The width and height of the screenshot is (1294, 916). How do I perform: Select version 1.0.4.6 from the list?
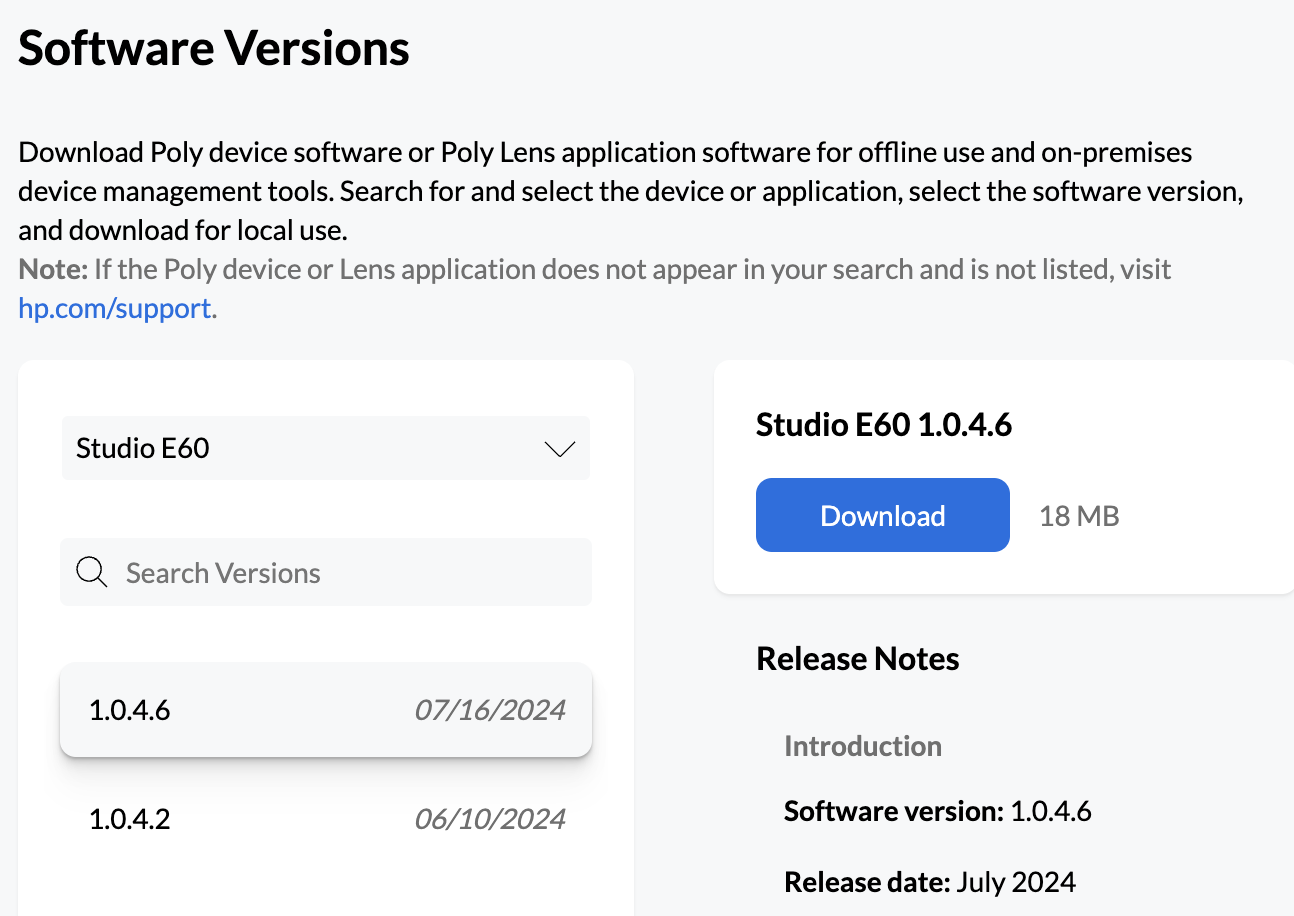click(x=325, y=710)
